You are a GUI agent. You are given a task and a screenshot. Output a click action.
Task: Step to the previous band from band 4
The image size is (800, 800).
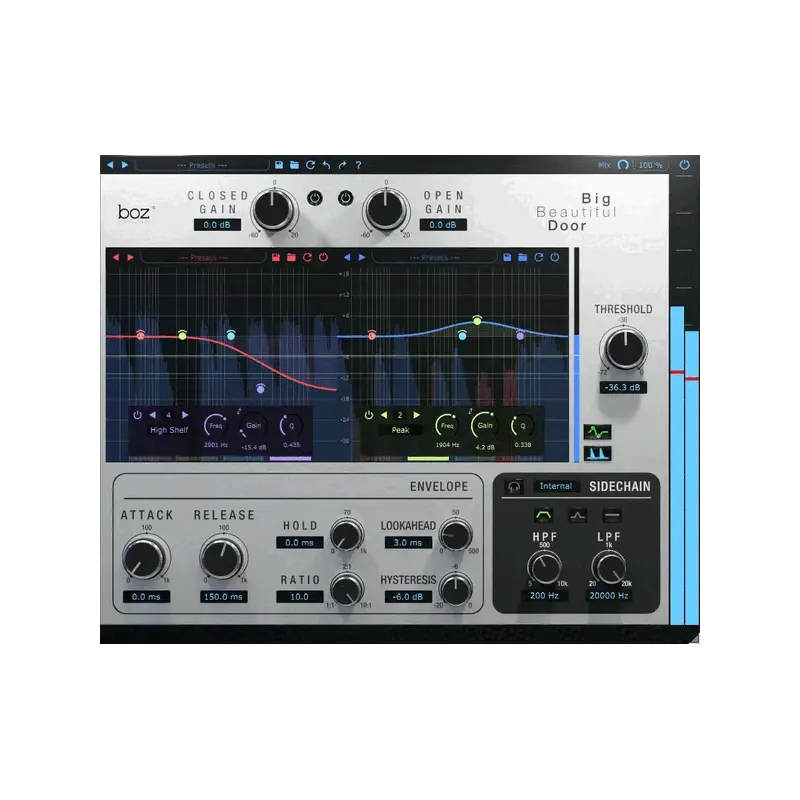tap(153, 415)
